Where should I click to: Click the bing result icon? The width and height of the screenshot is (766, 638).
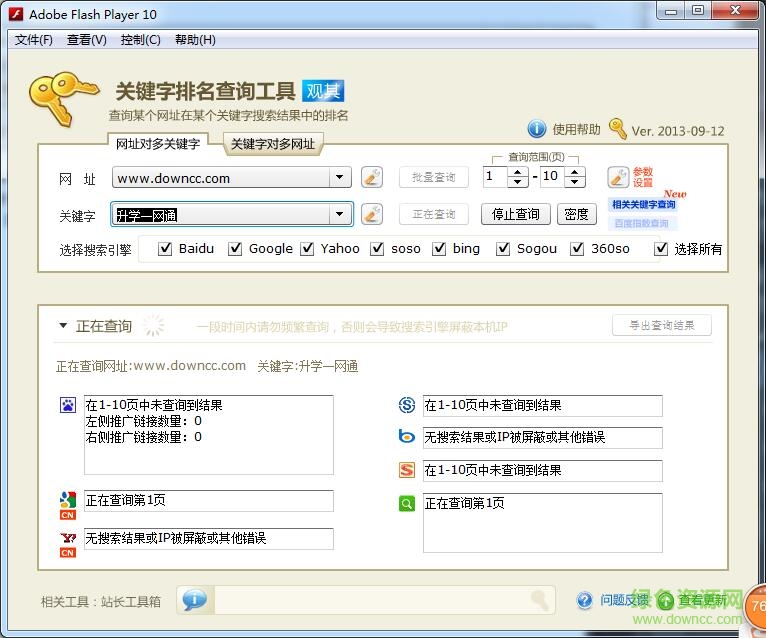[406, 436]
